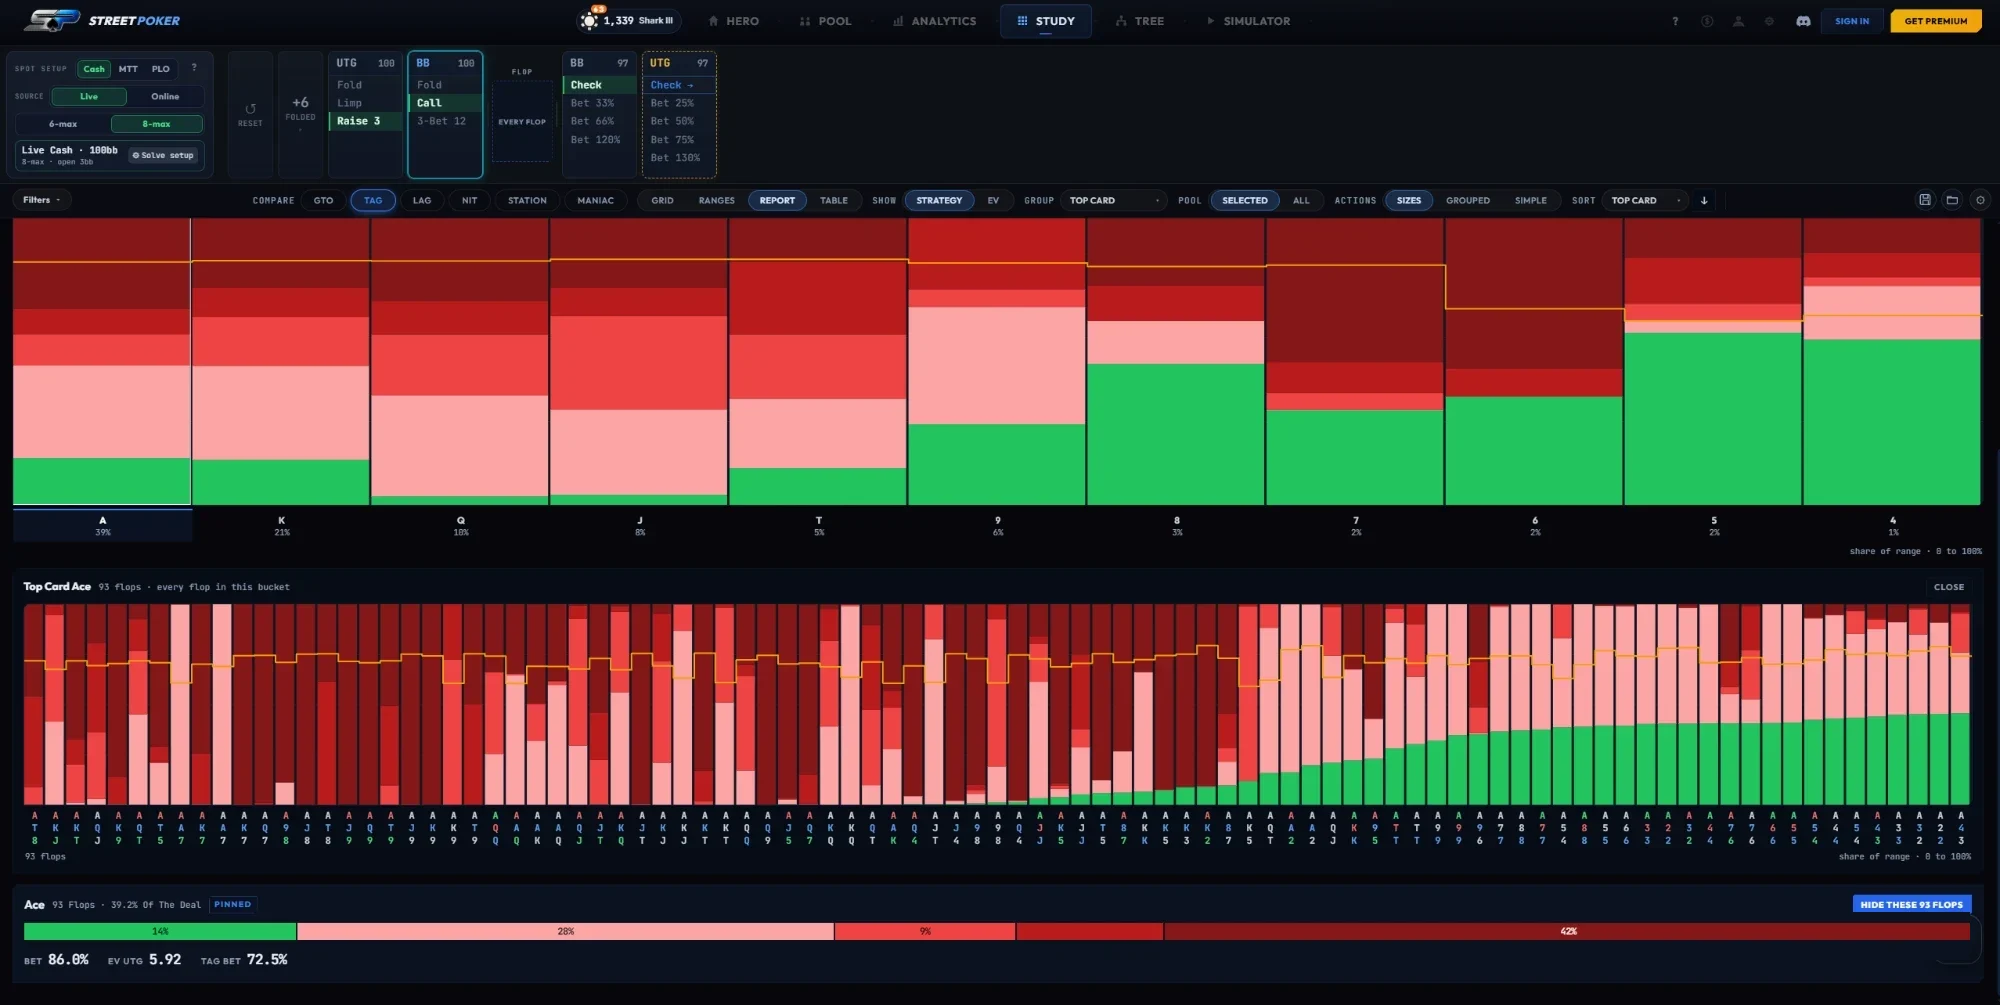Switch game type to MTT

(x=128, y=69)
